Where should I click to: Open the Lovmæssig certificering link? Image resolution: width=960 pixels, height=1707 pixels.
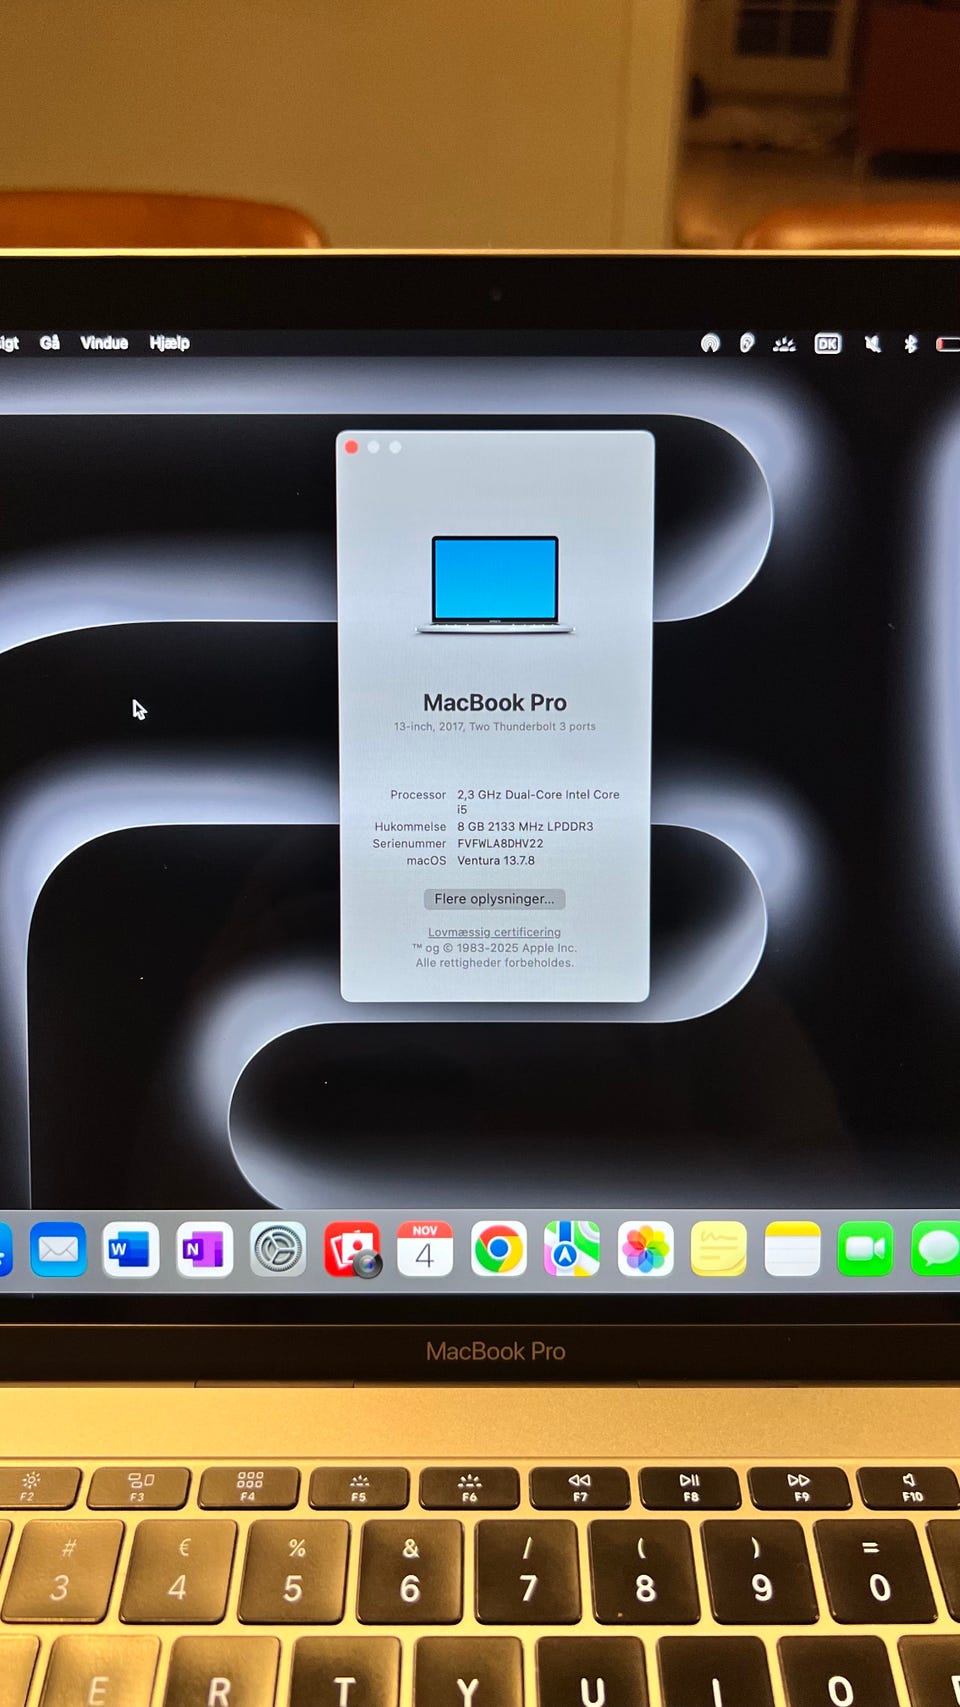pos(494,932)
